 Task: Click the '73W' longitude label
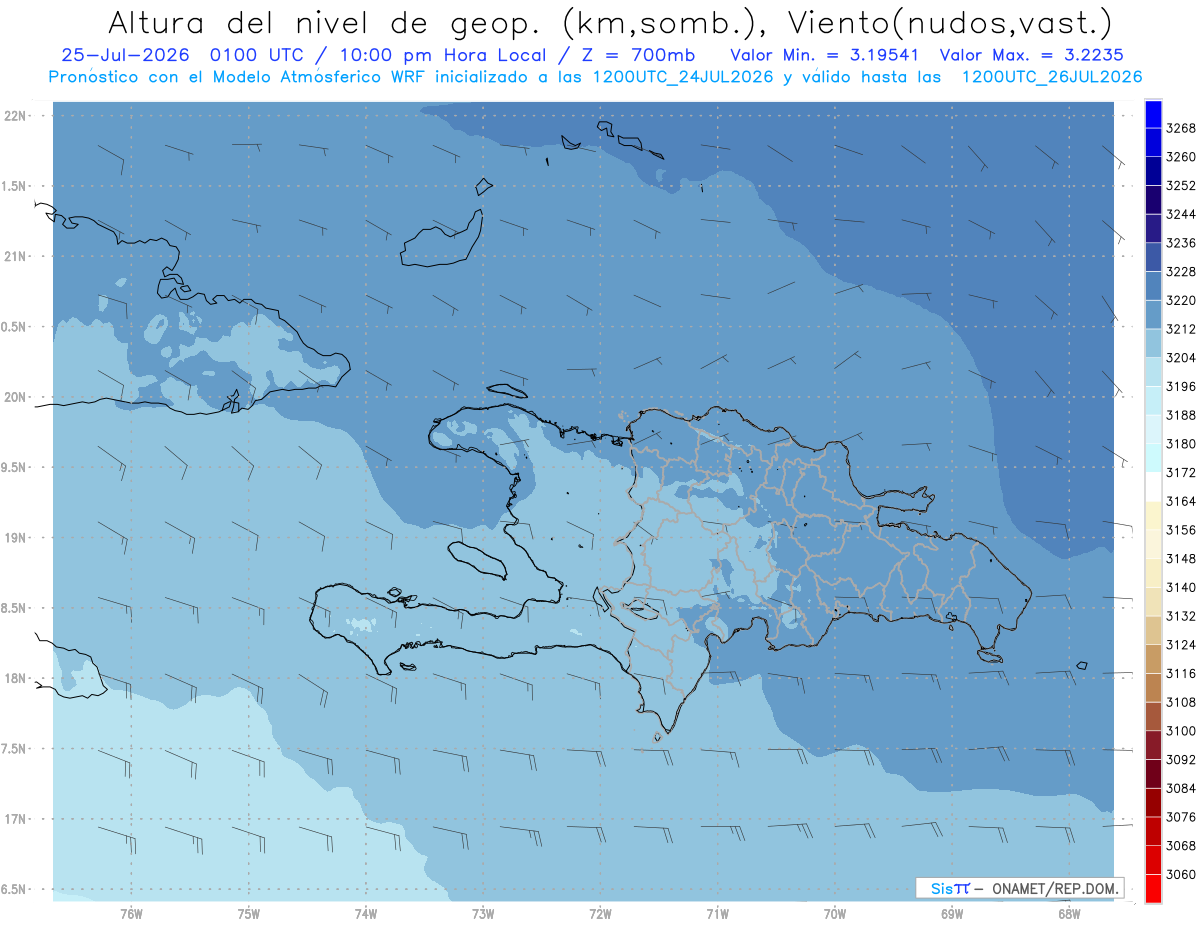483,914
